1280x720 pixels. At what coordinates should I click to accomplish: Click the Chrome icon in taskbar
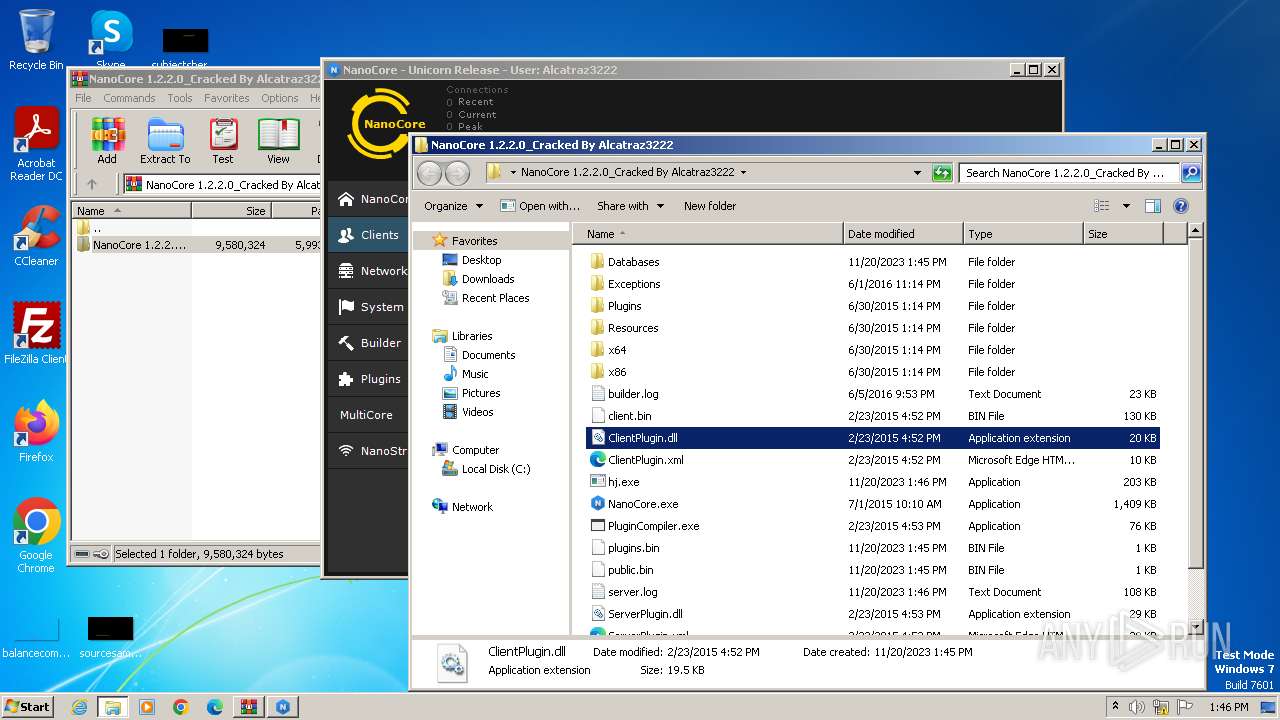point(181,707)
